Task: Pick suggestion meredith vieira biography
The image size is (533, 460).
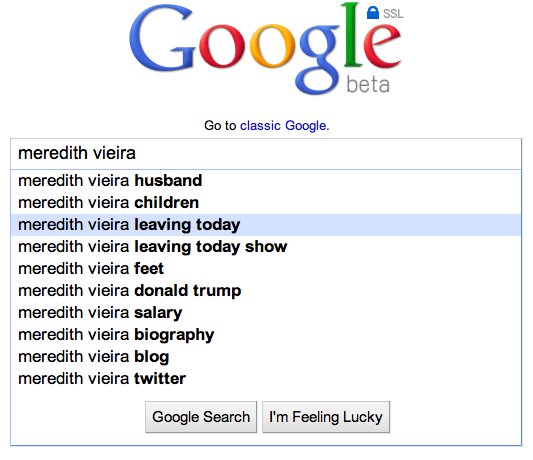Action: click(266, 335)
